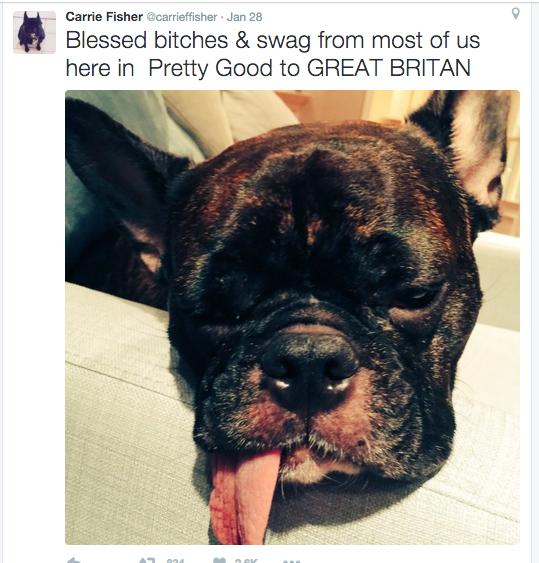The width and height of the screenshot is (539, 563).
Task: Open the Jan 28 timestamp permalink
Action: pos(245,17)
